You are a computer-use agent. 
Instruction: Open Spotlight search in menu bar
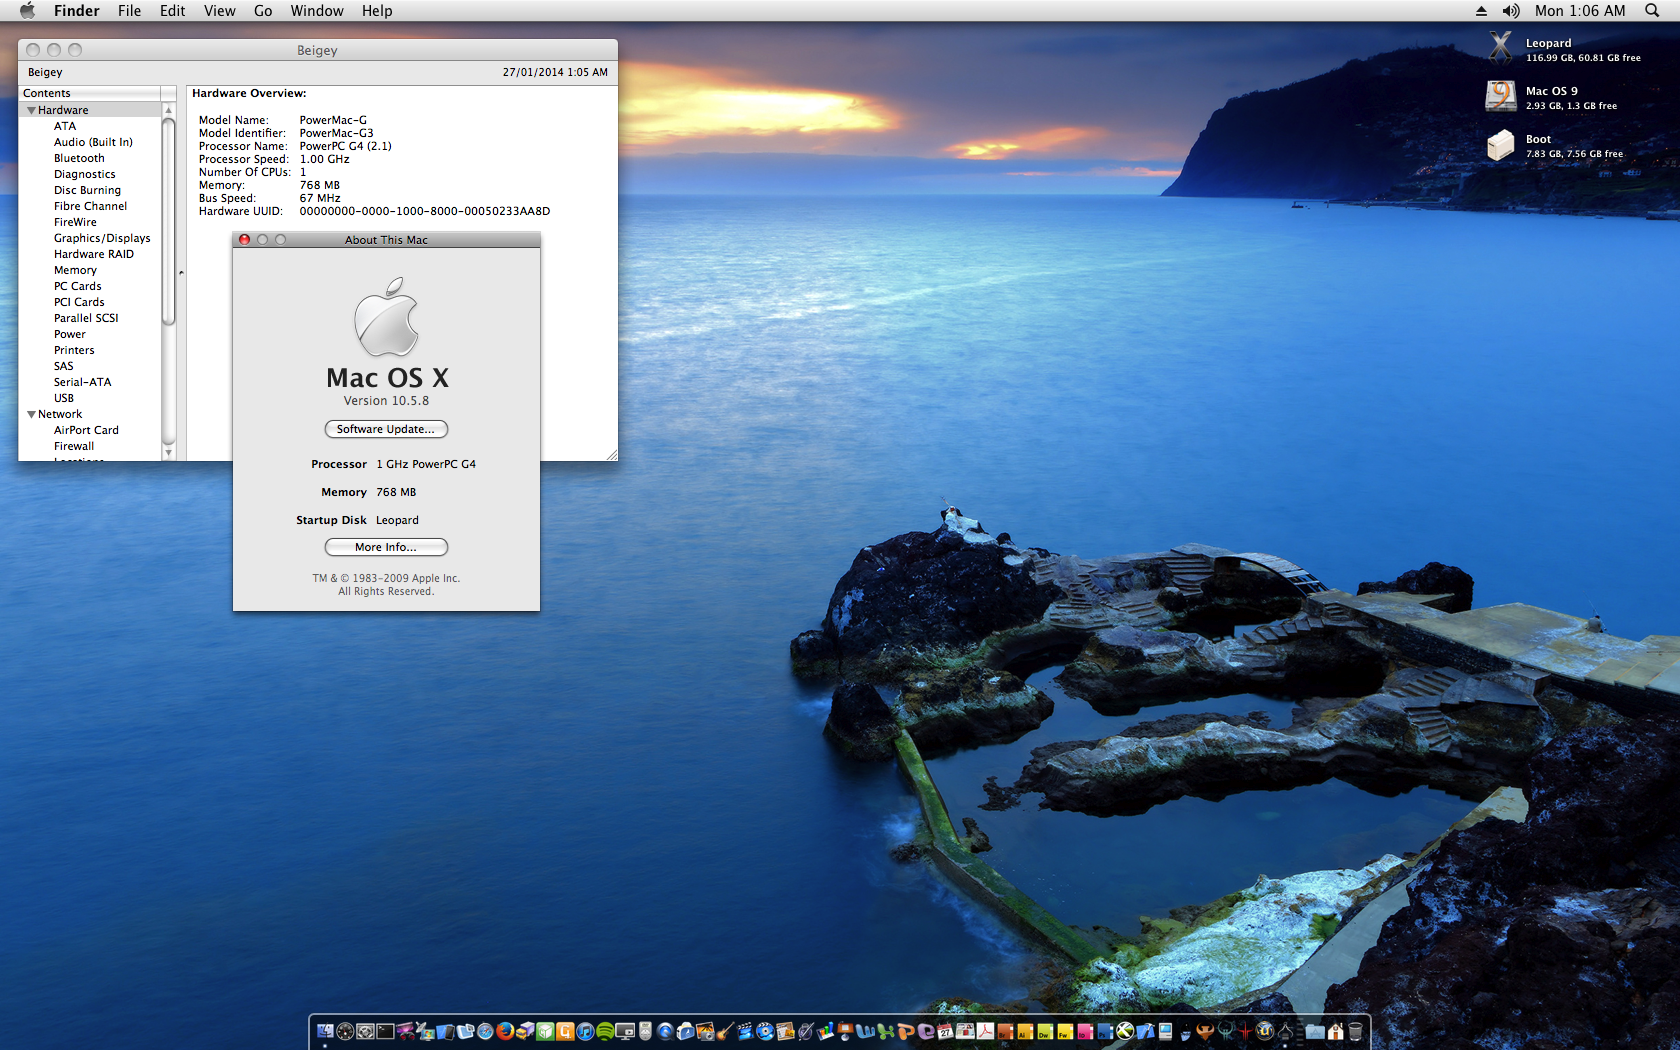pyautogui.click(x=1651, y=11)
